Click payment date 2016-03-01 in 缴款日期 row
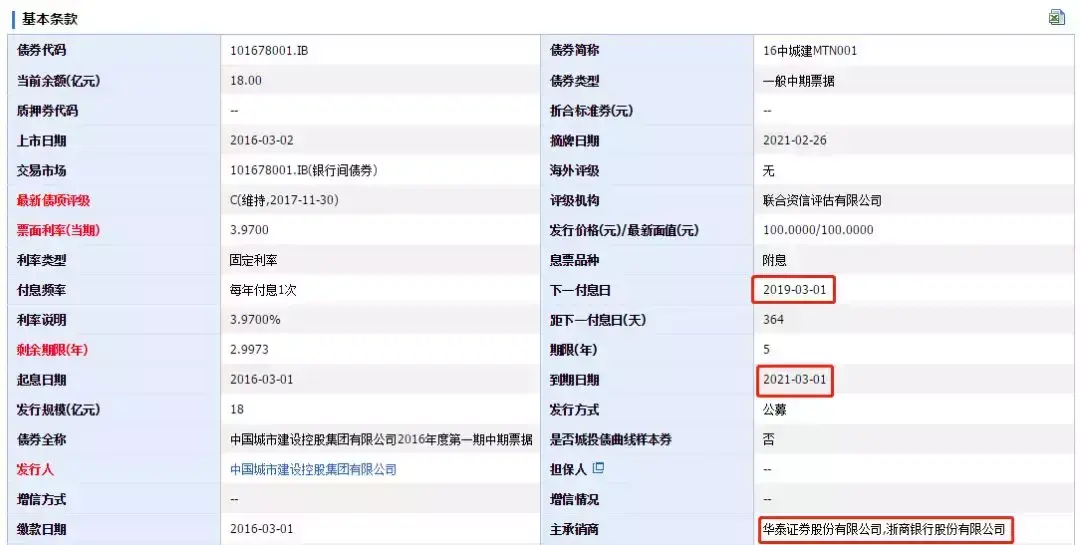1080x545 pixels. [x=262, y=529]
